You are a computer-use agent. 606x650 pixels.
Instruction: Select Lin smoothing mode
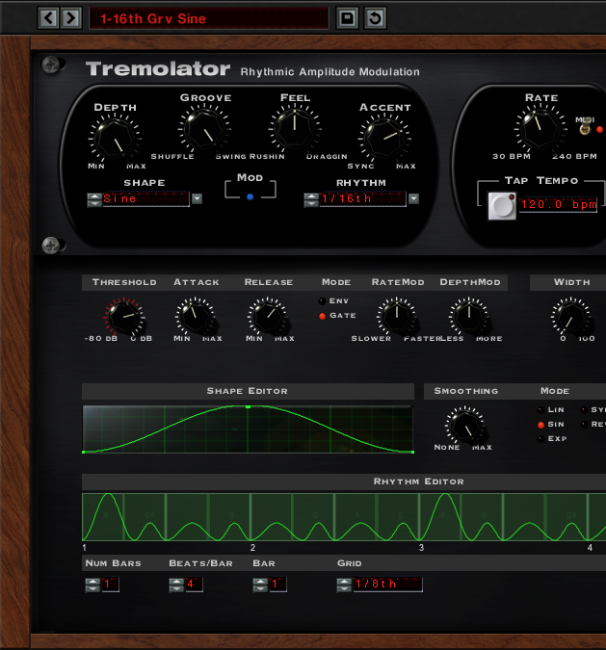click(x=541, y=409)
